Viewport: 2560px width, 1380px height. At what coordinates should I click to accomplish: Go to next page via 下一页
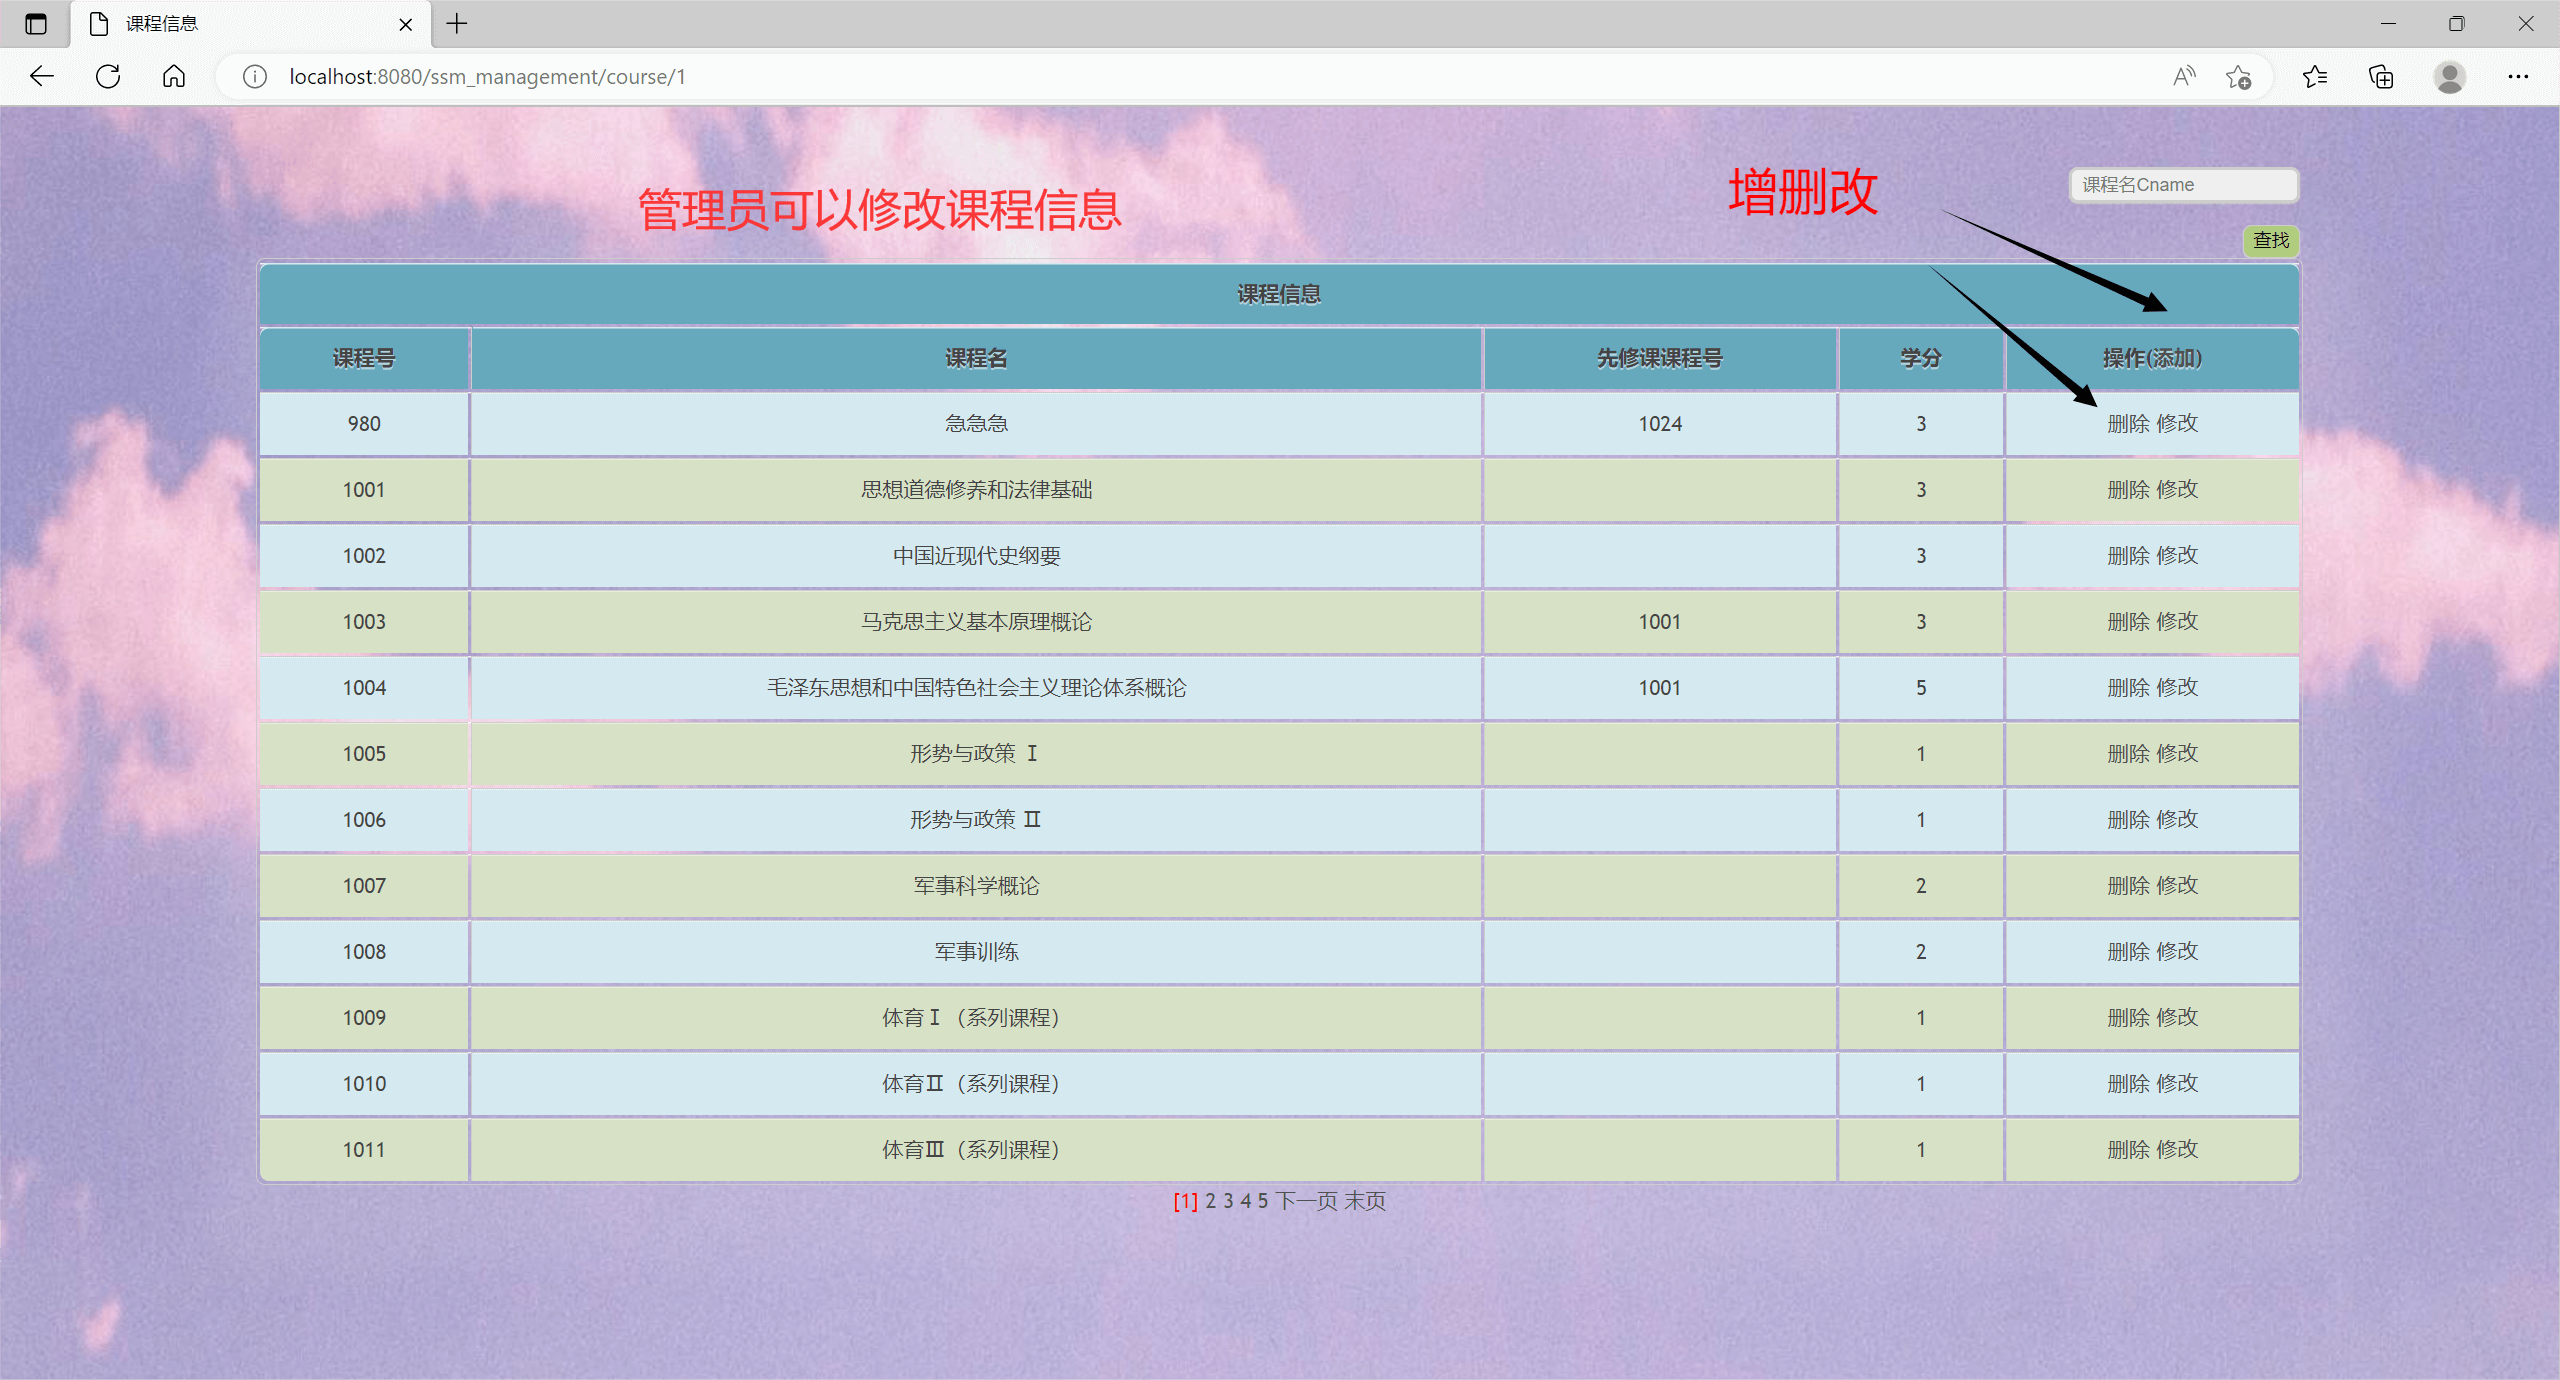click(x=1305, y=1200)
